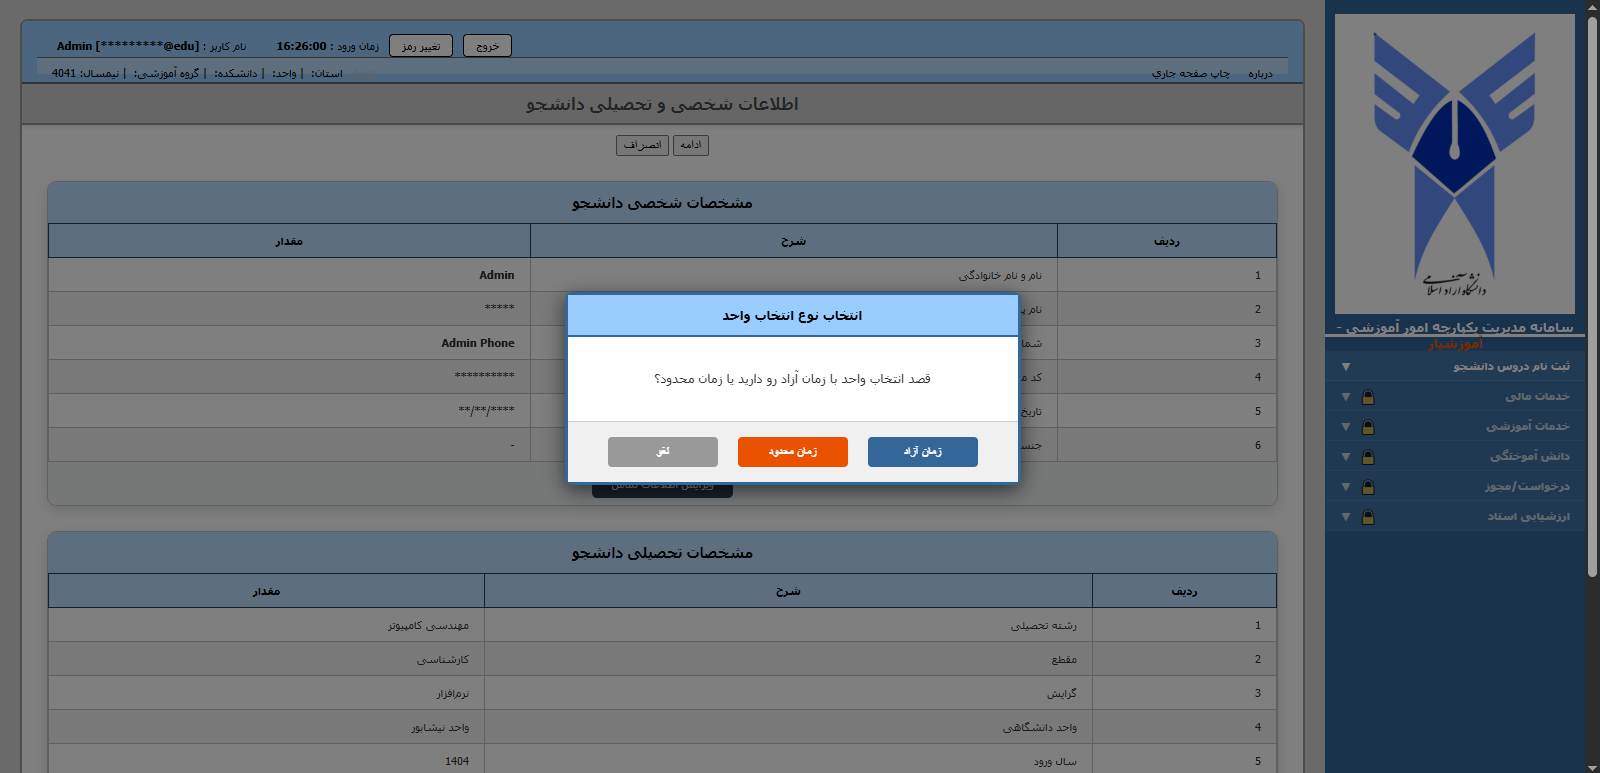The image size is (1600, 773).
Task: Click the ادامه continue button
Action: (x=691, y=145)
